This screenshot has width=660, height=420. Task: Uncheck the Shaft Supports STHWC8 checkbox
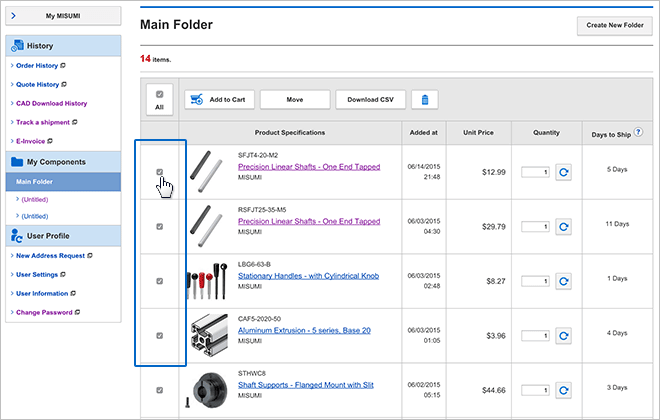(x=160, y=390)
